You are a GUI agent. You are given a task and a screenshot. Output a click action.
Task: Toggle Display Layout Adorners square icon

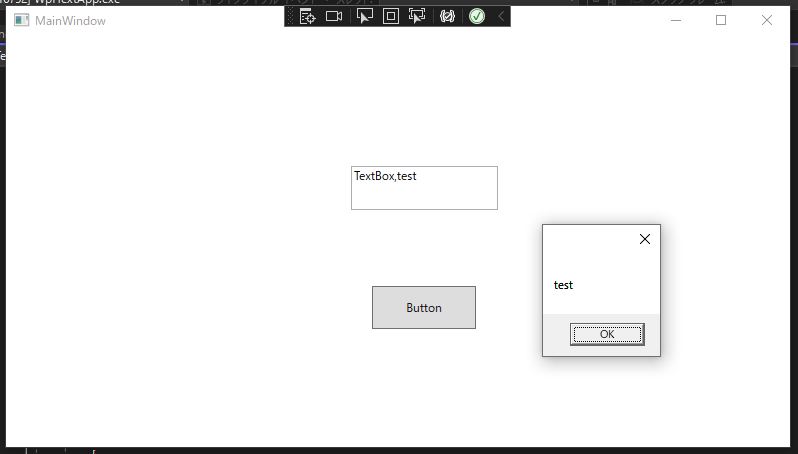pos(391,16)
